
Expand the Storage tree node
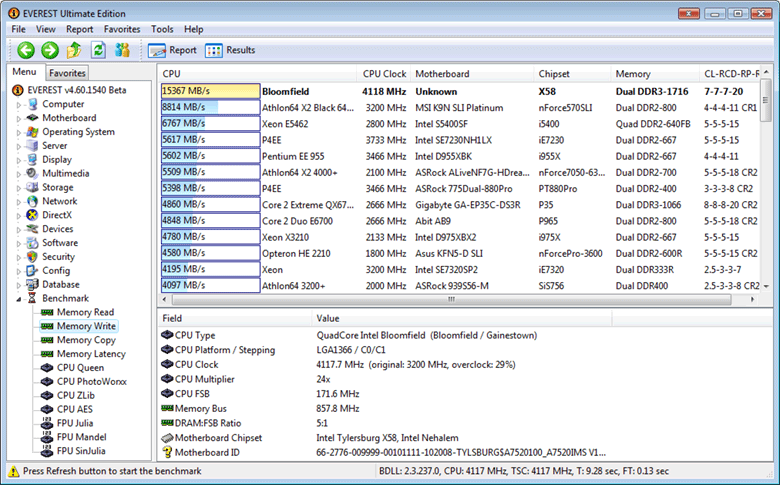19,189
